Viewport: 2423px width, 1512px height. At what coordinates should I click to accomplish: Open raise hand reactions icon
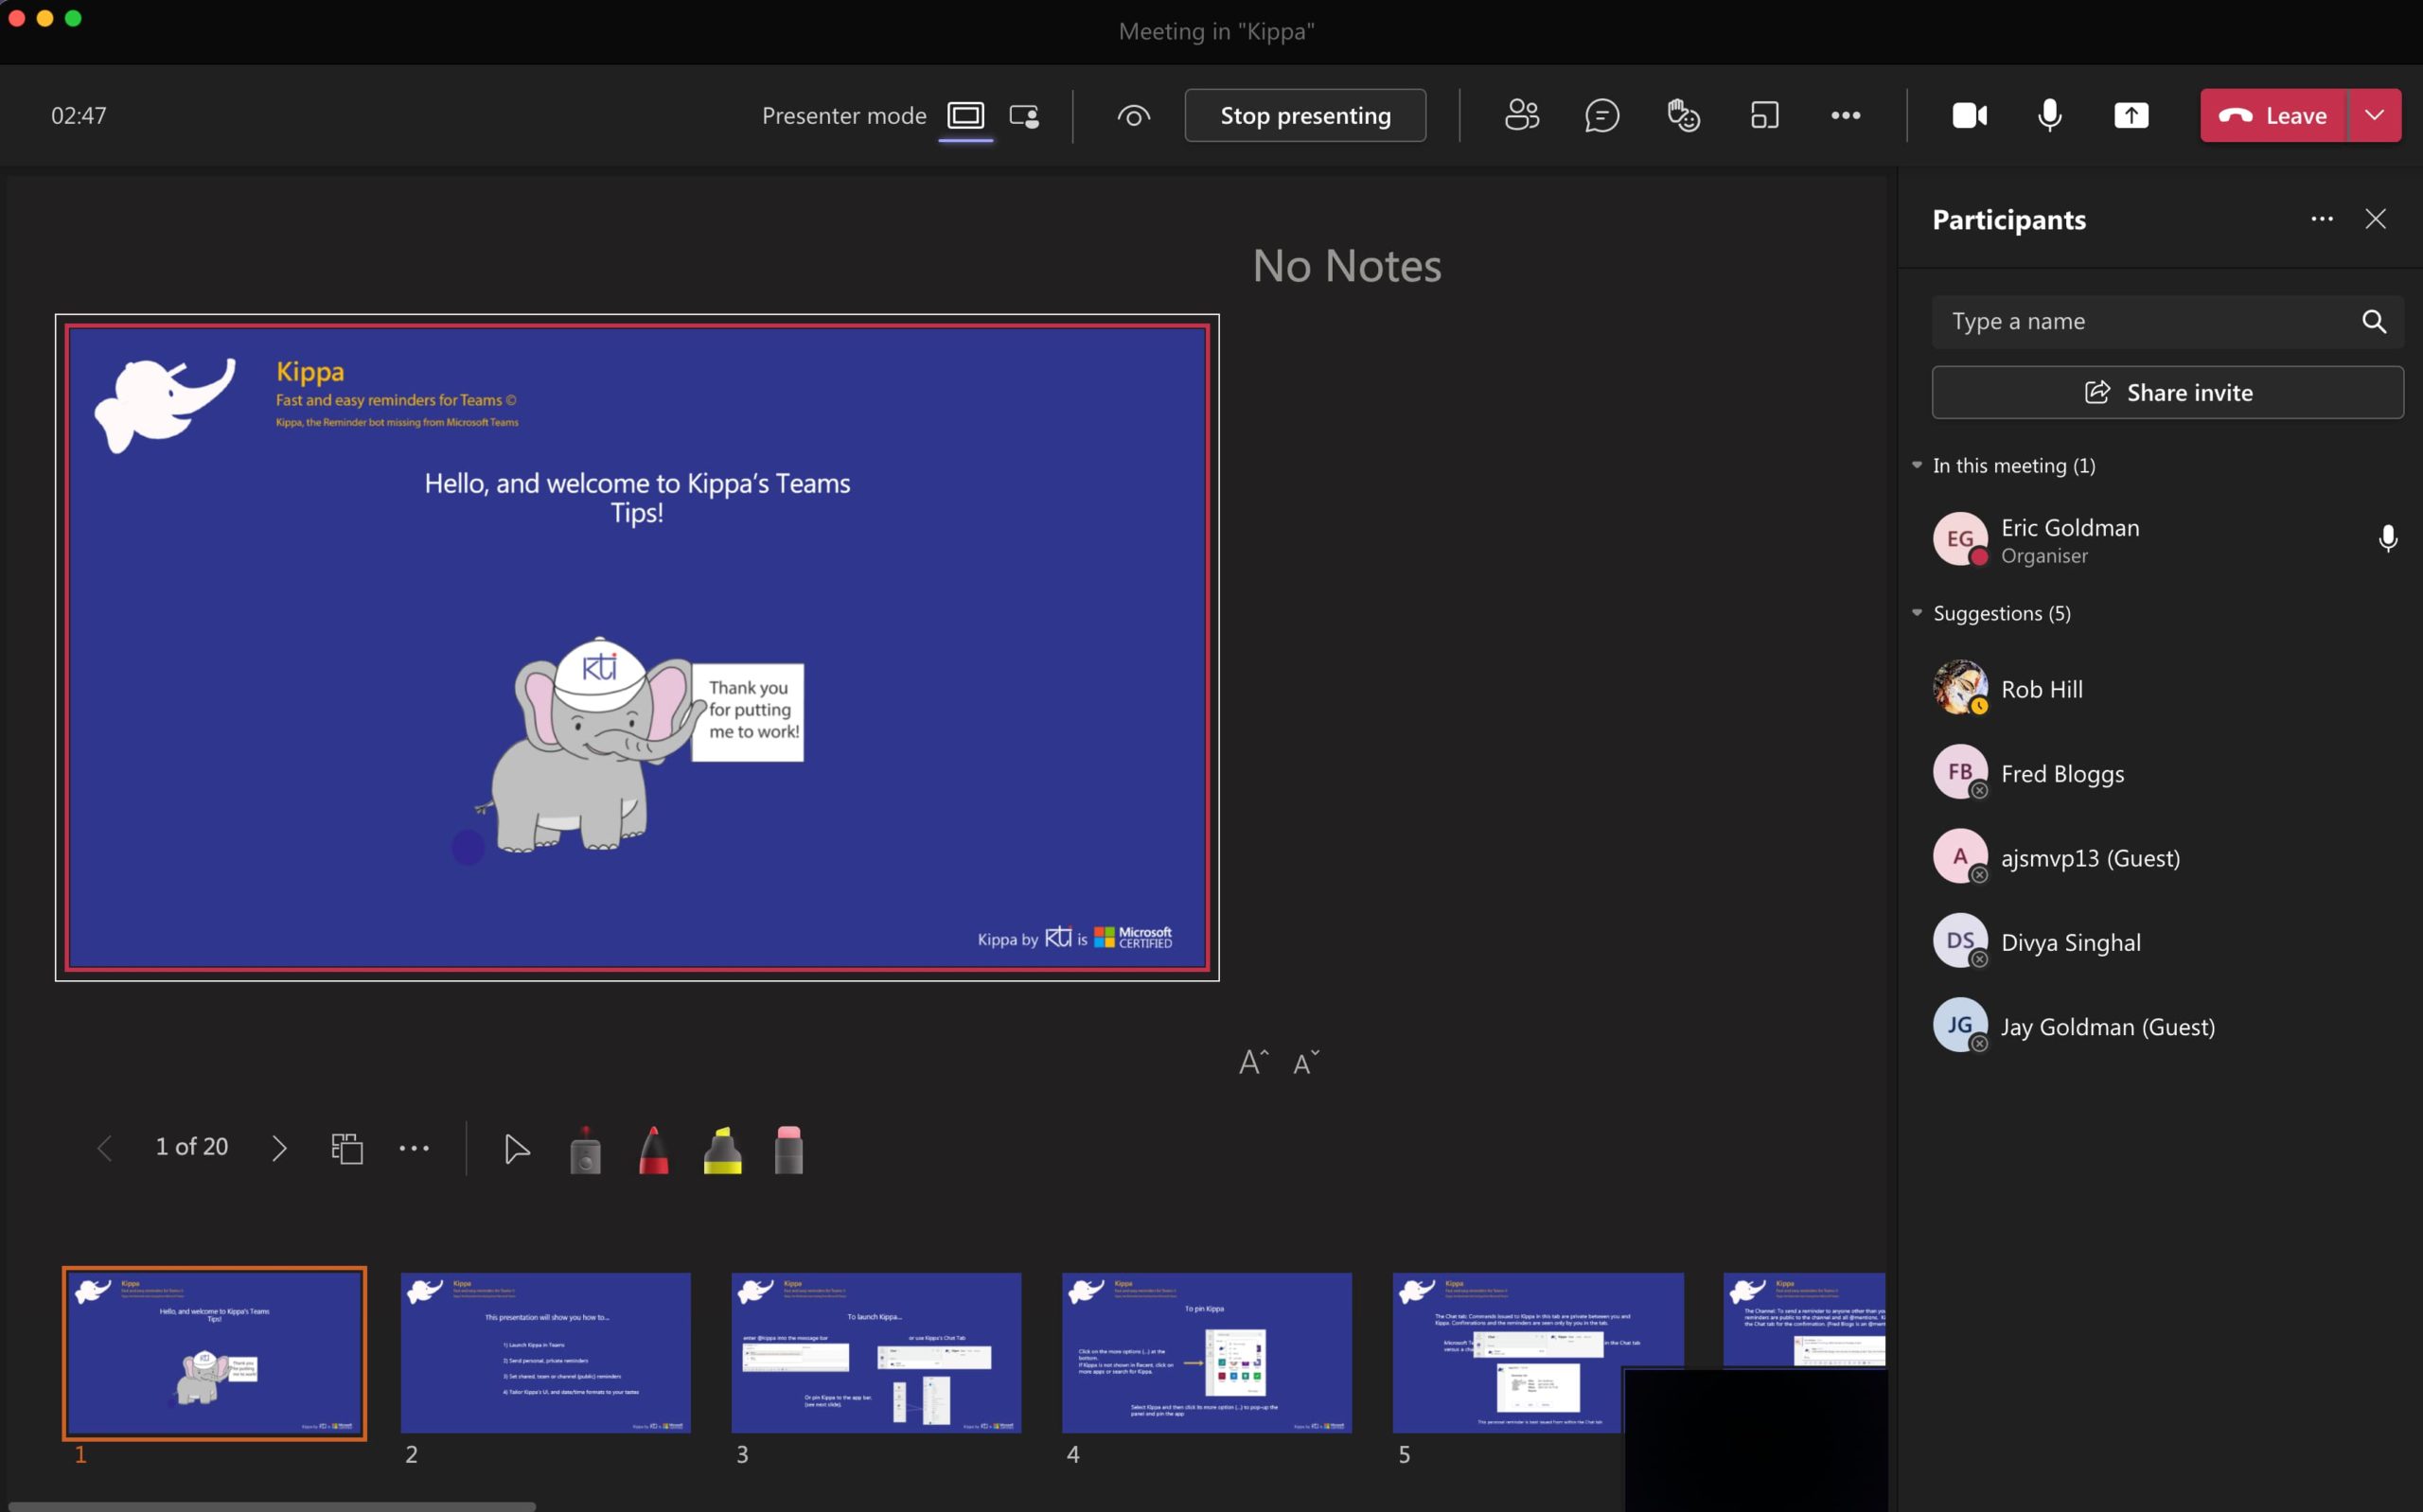(1683, 116)
